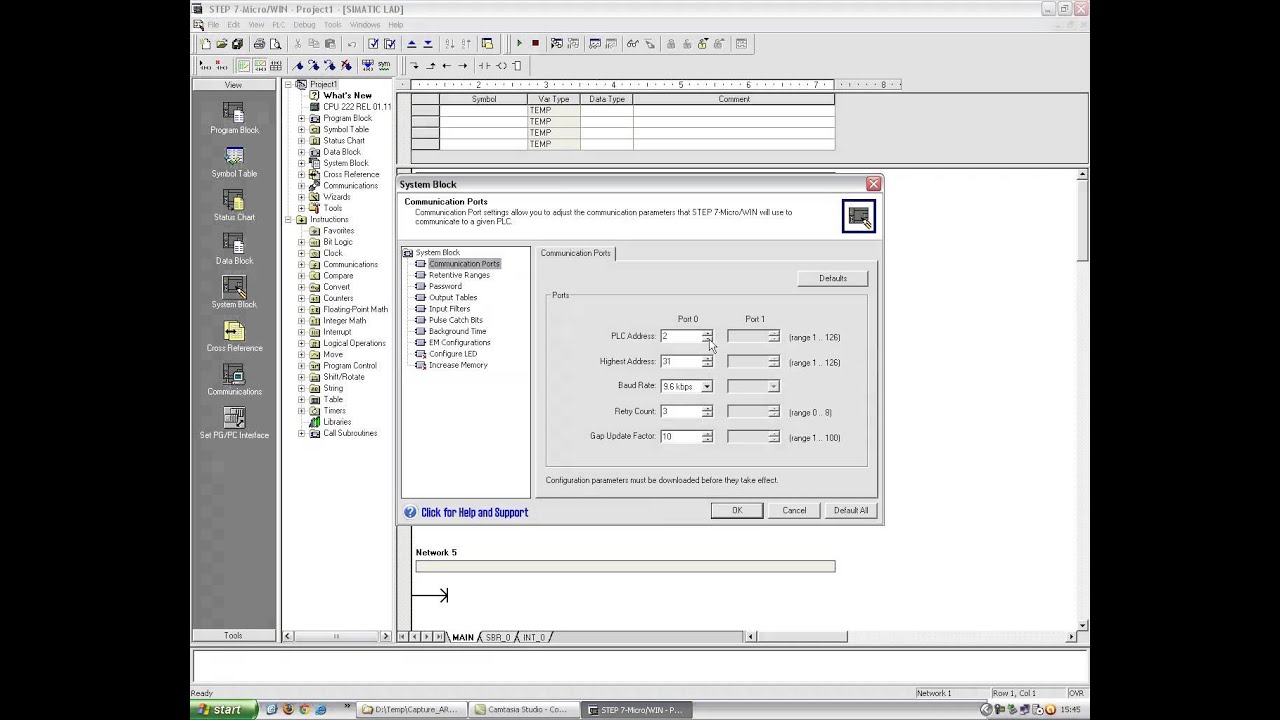Insert a contact from the LAD toolbar

485,66
